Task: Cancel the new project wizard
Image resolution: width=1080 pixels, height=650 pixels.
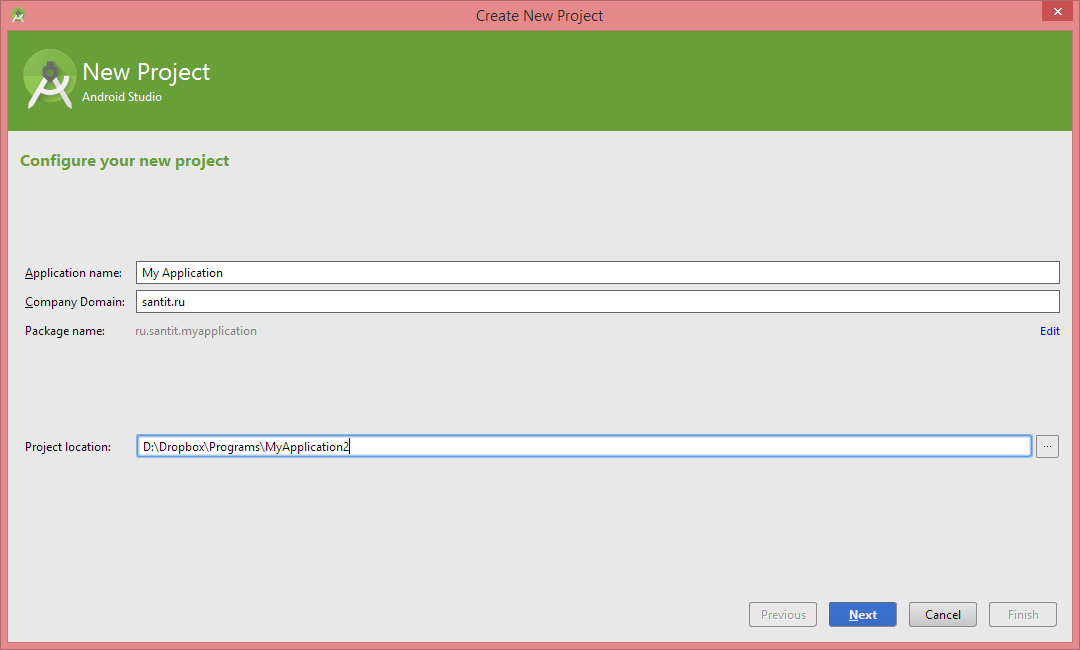Action: click(942, 615)
